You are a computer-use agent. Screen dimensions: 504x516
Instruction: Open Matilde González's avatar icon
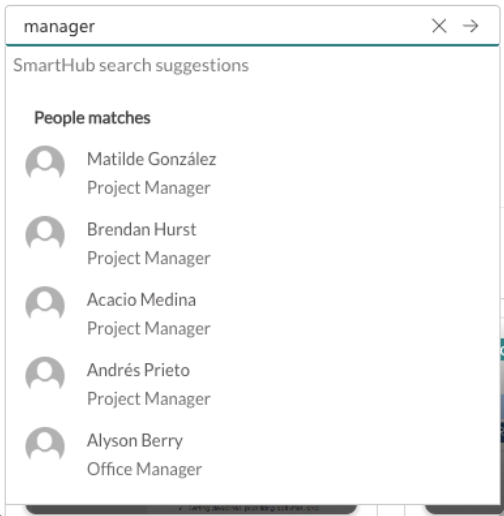45,165
